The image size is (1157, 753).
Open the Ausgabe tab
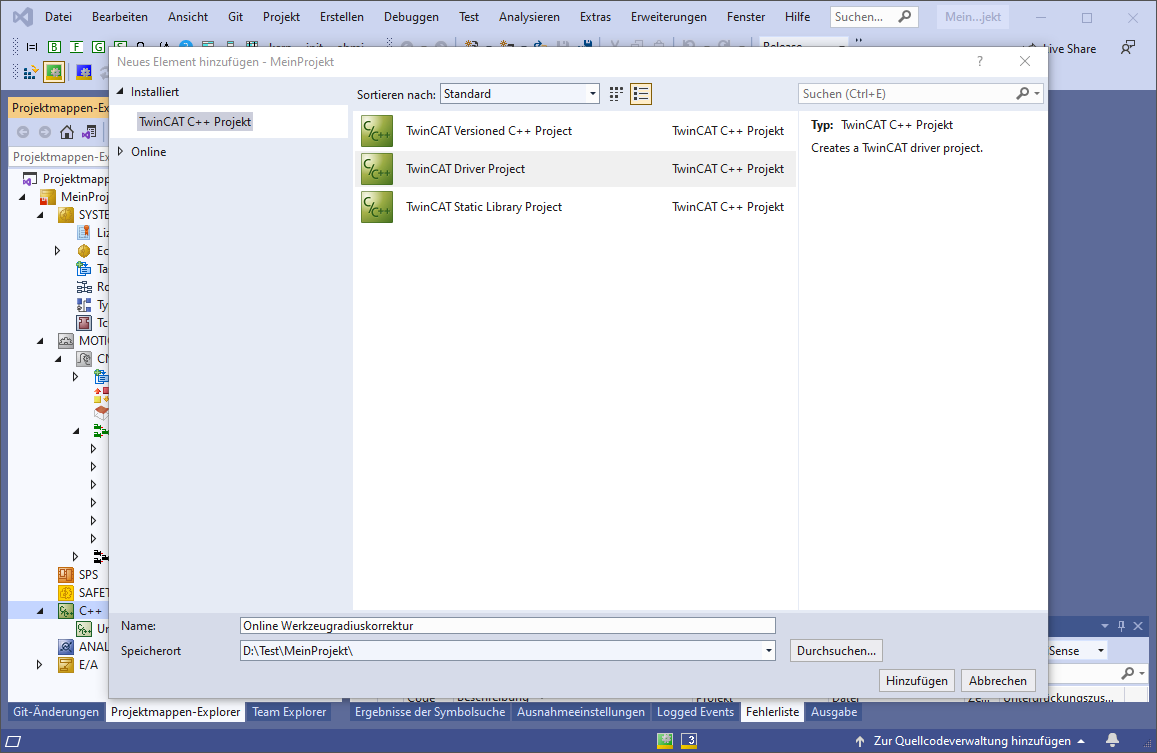[834, 712]
